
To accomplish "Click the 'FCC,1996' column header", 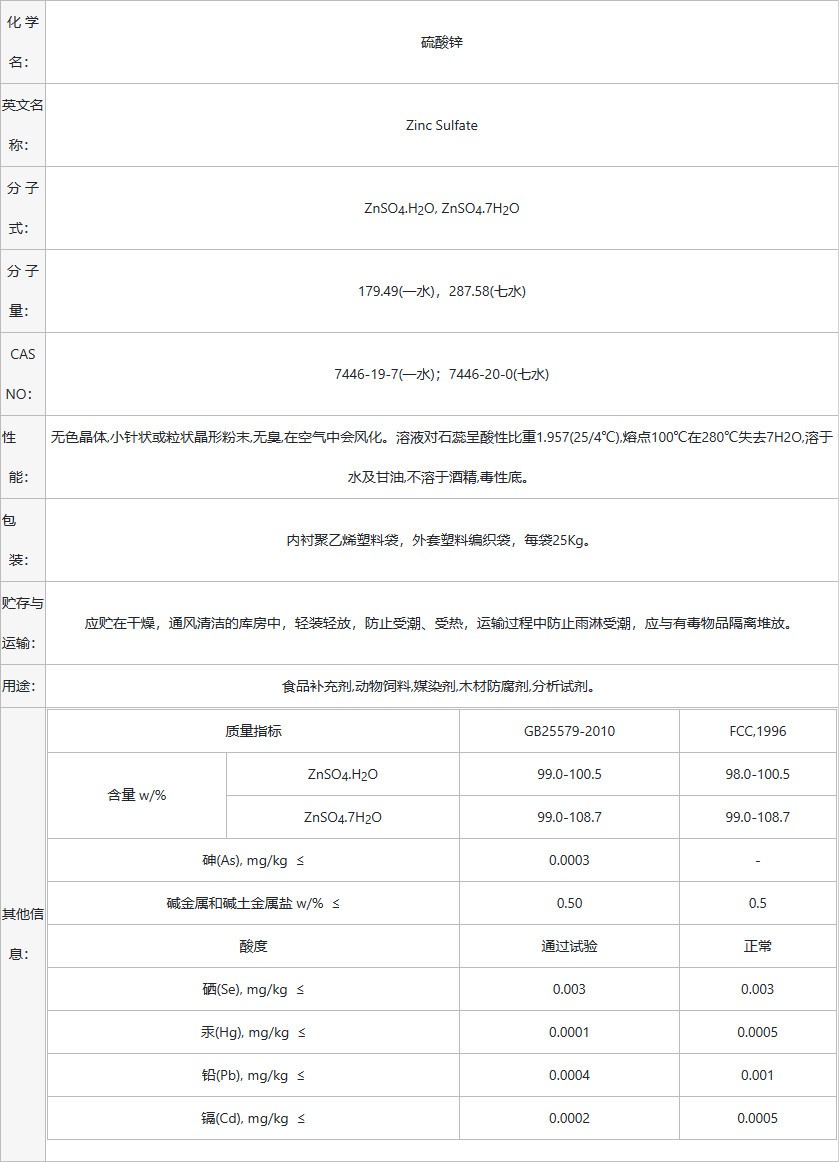I will 757,731.
